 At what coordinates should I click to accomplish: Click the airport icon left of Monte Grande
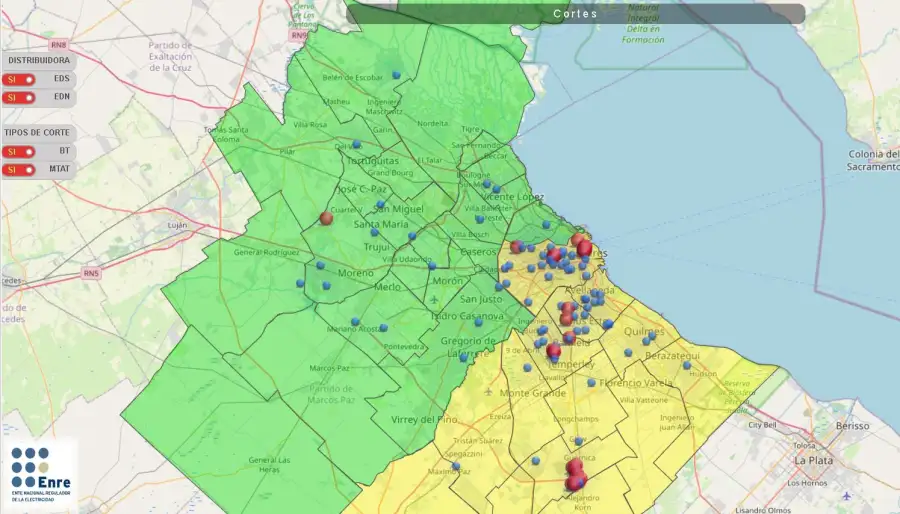click(488, 392)
